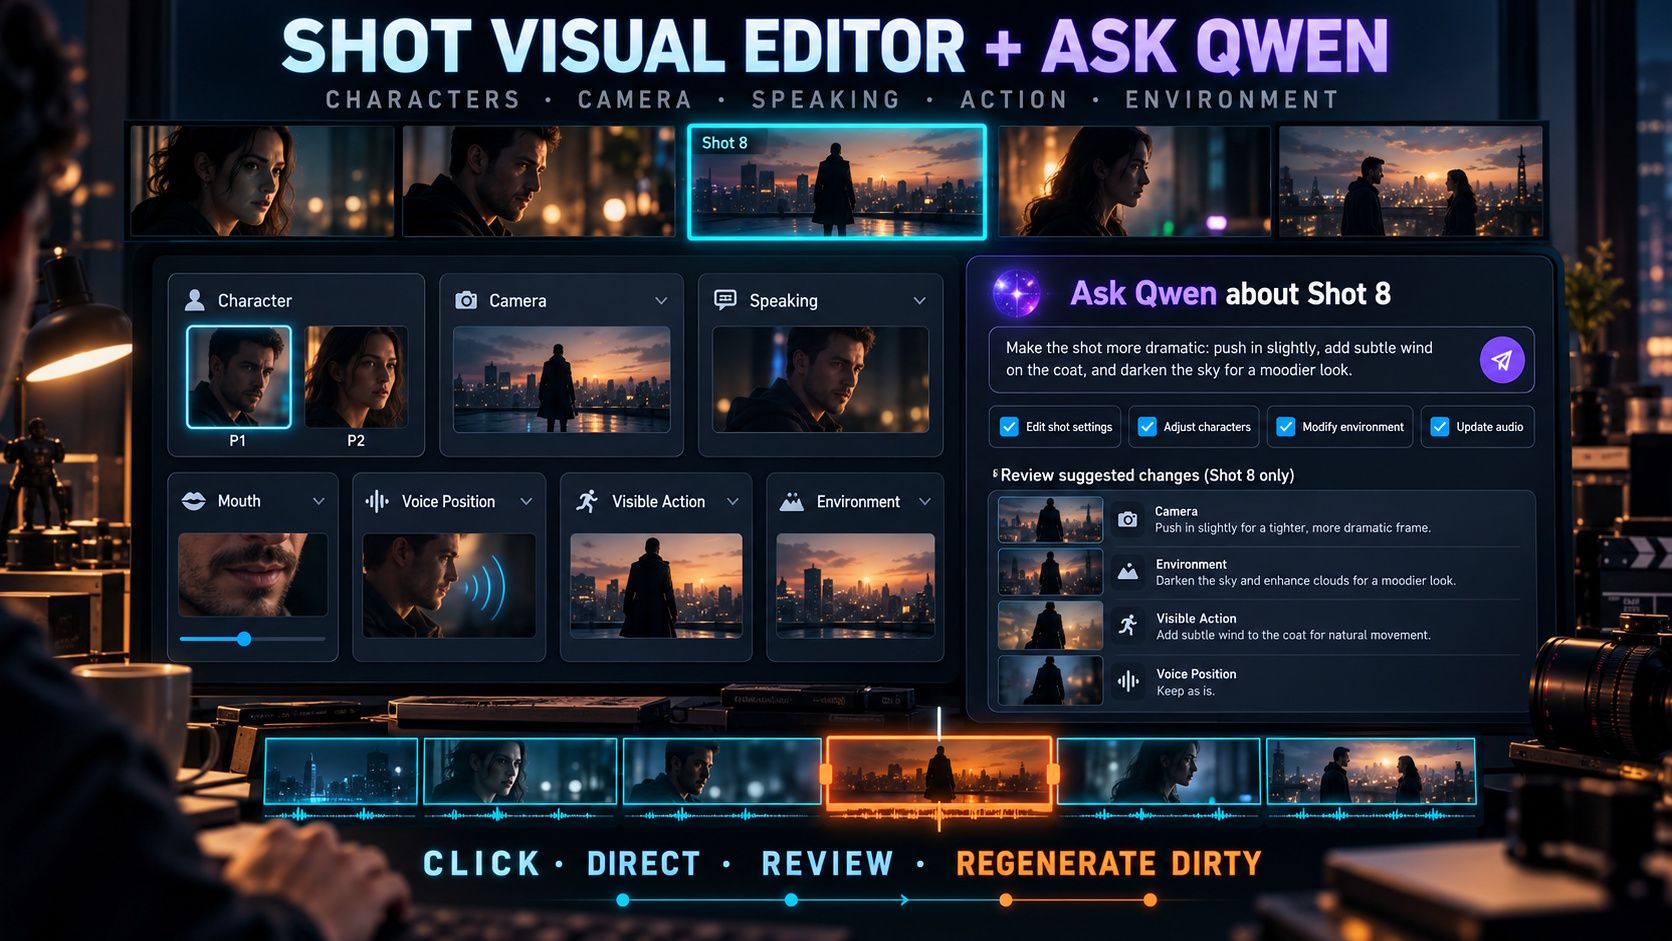Viewport: 1672px width, 941px height.
Task: Select character P1 thumbnail
Action: click(239, 377)
